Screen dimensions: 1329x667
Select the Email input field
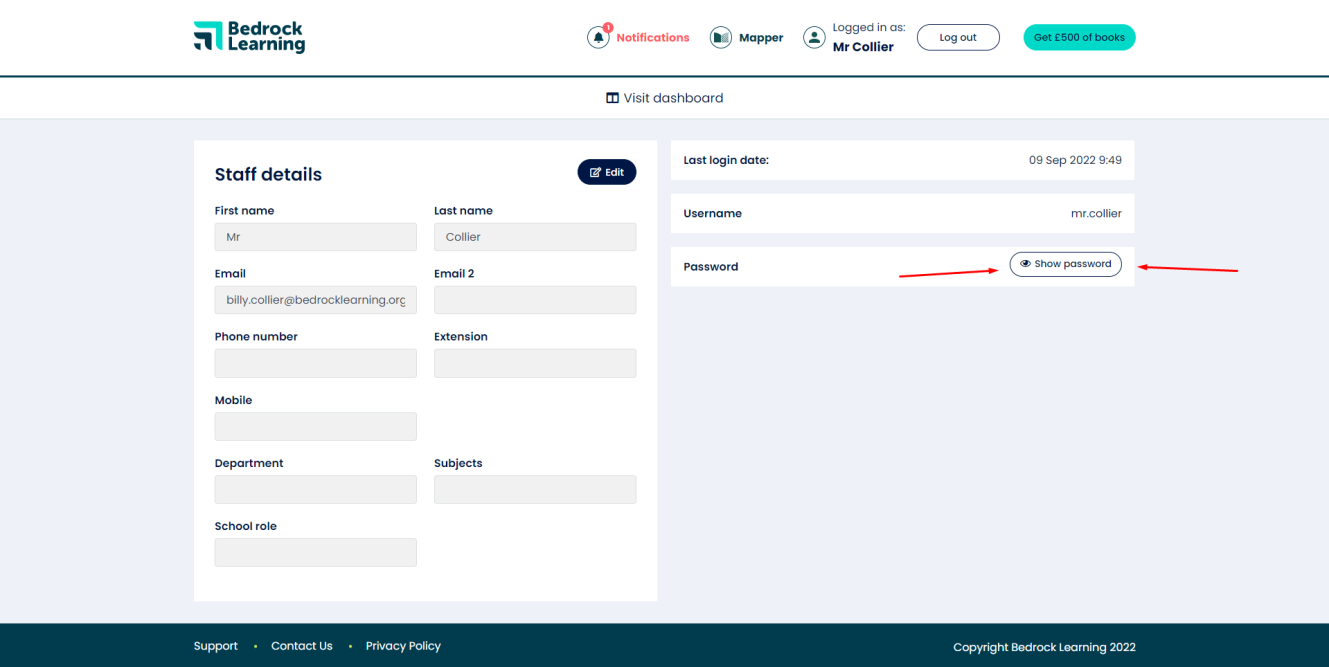coord(315,300)
